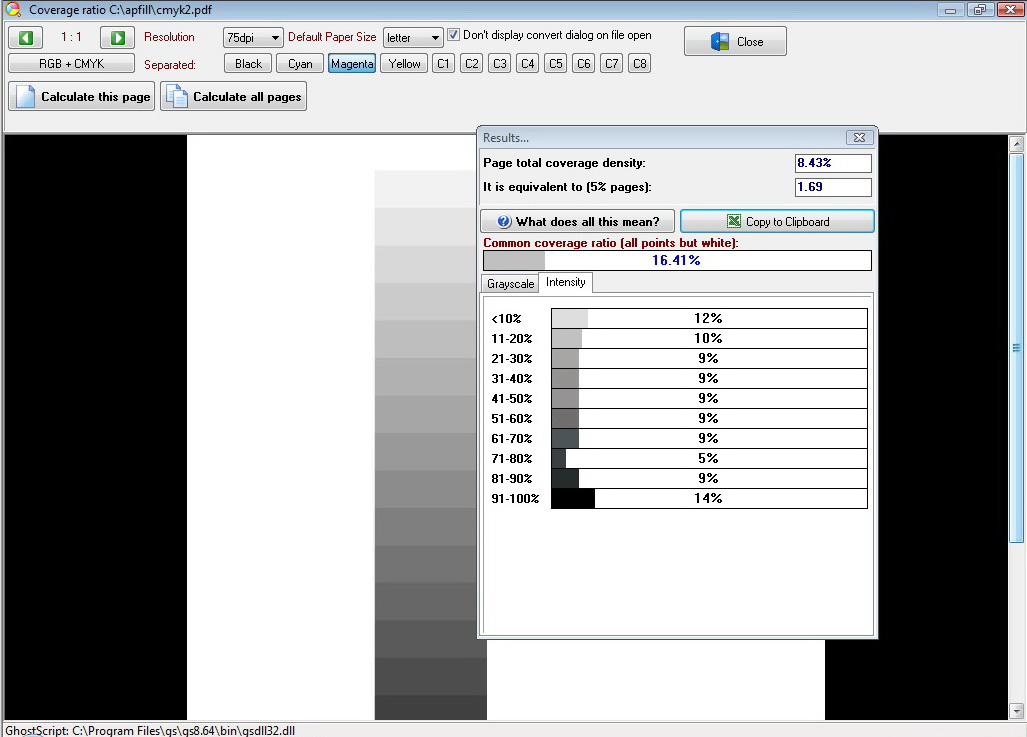The image size is (1027, 737).
Task: Close the viewer with the Close button
Action: tap(735, 41)
